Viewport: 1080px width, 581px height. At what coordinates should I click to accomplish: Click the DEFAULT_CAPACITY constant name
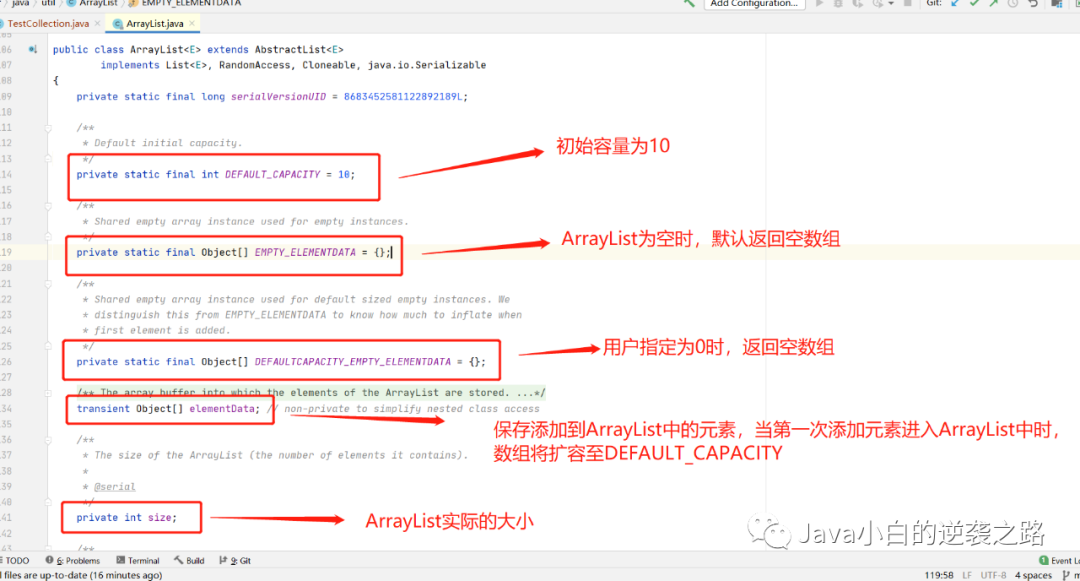pyautogui.click(x=273, y=174)
